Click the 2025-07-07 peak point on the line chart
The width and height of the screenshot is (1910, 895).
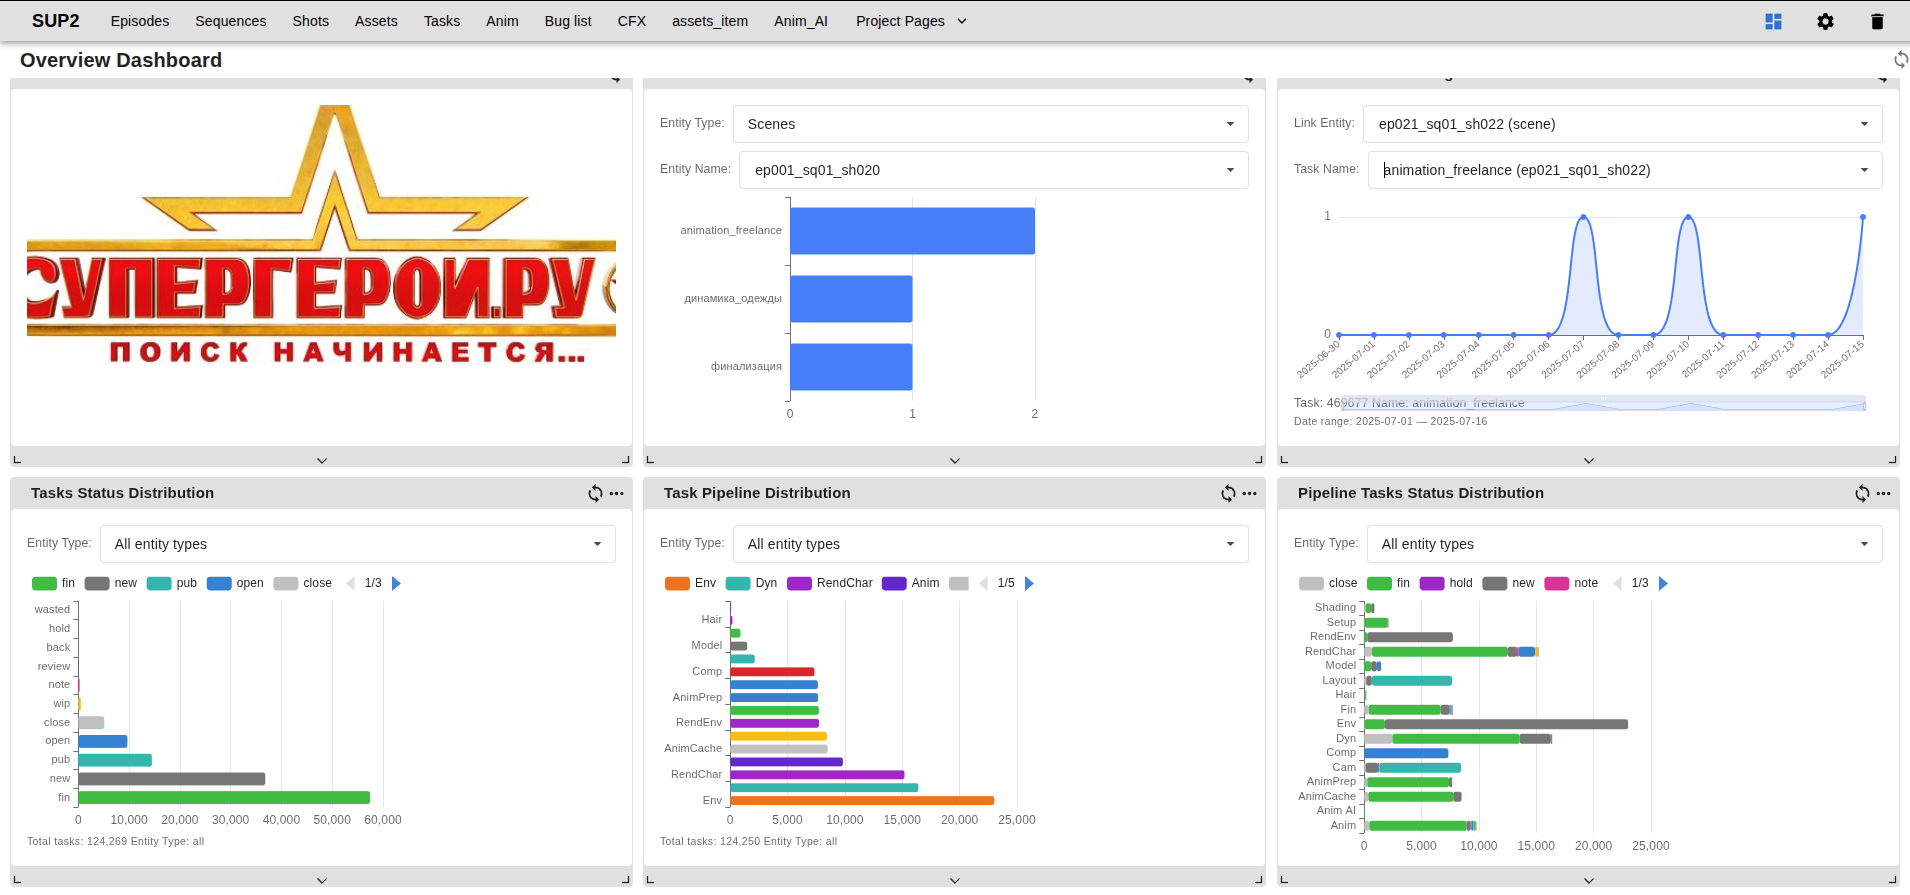tap(1583, 217)
